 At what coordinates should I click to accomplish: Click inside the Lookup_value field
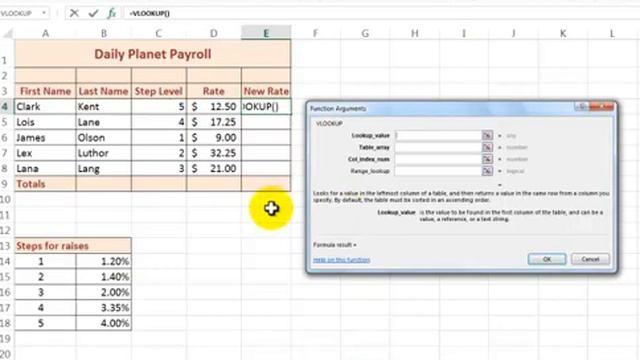(438, 136)
